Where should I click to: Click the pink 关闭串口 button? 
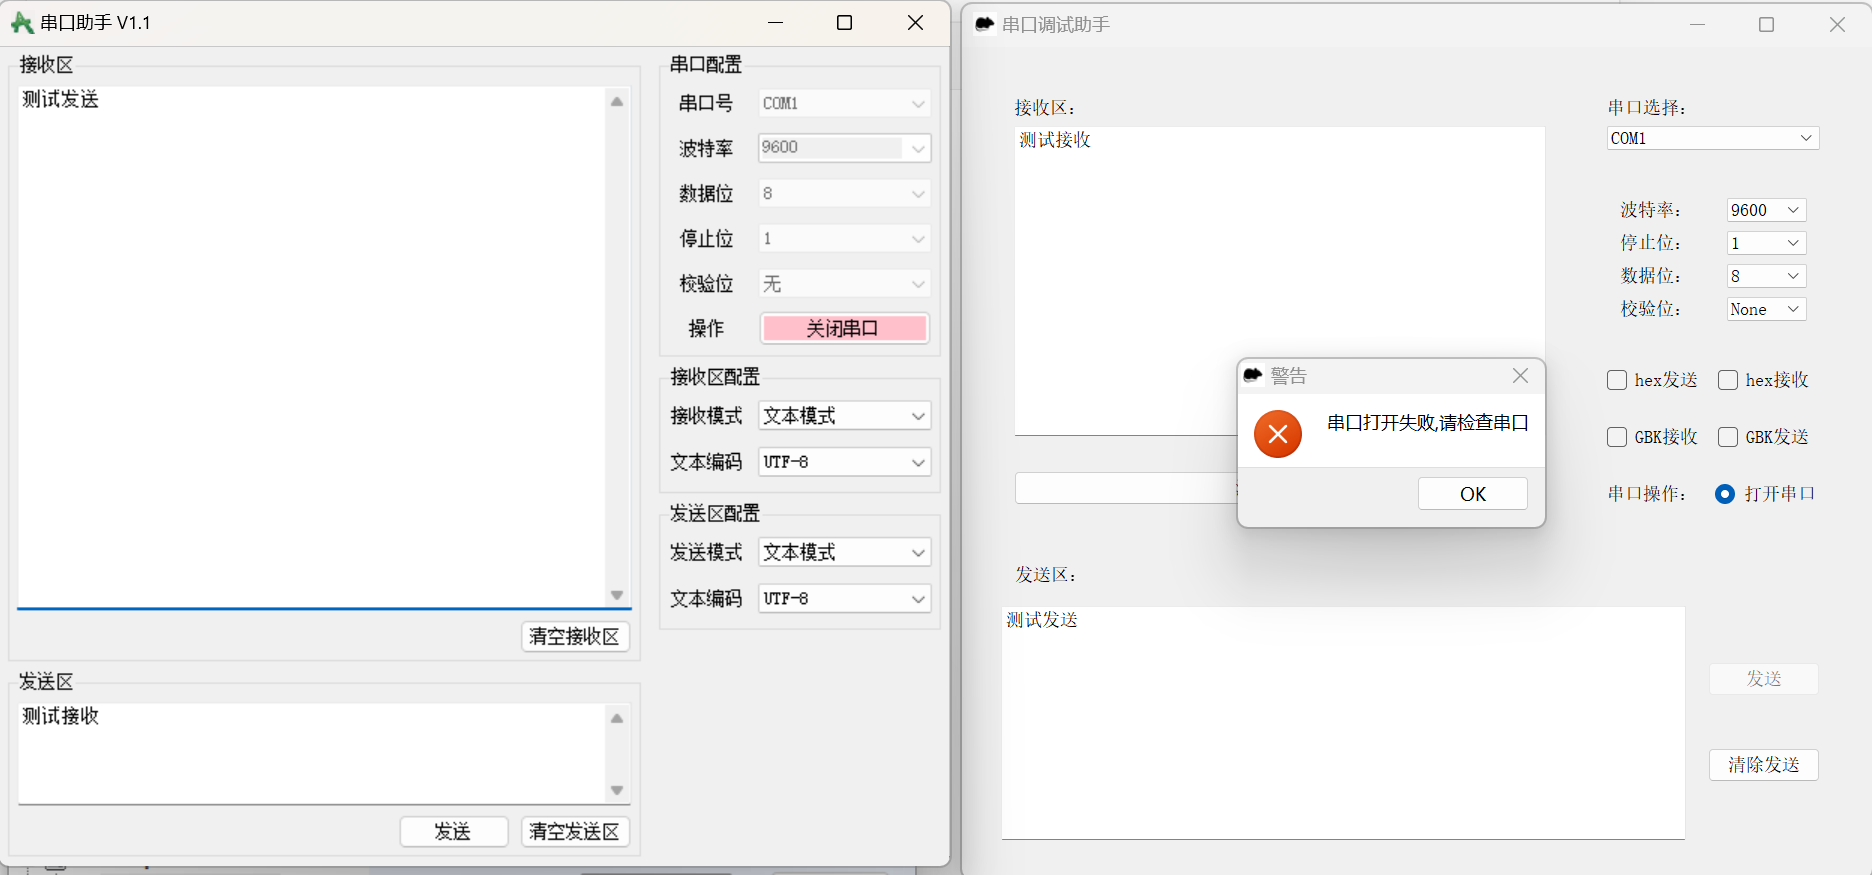(844, 329)
